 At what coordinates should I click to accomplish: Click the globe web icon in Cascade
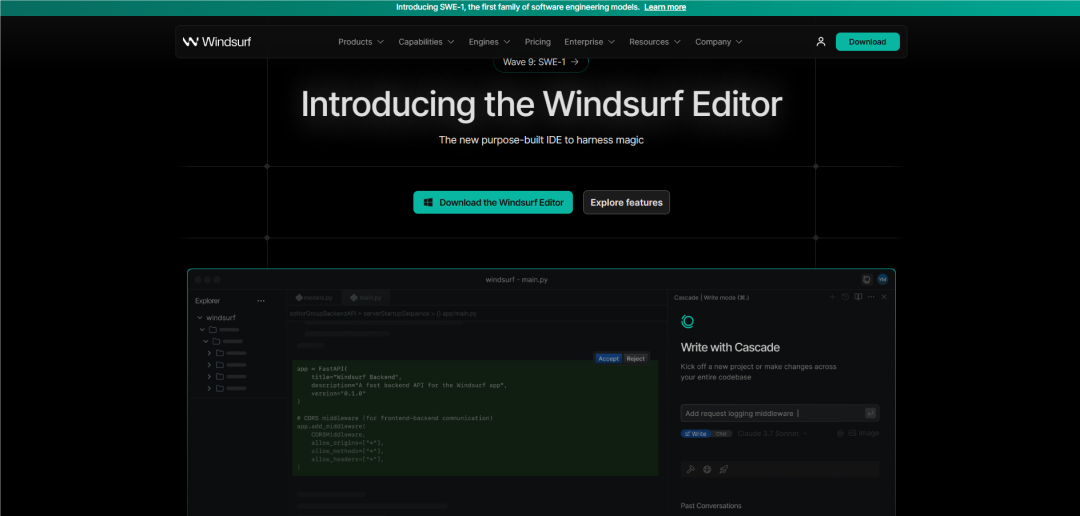707,469
